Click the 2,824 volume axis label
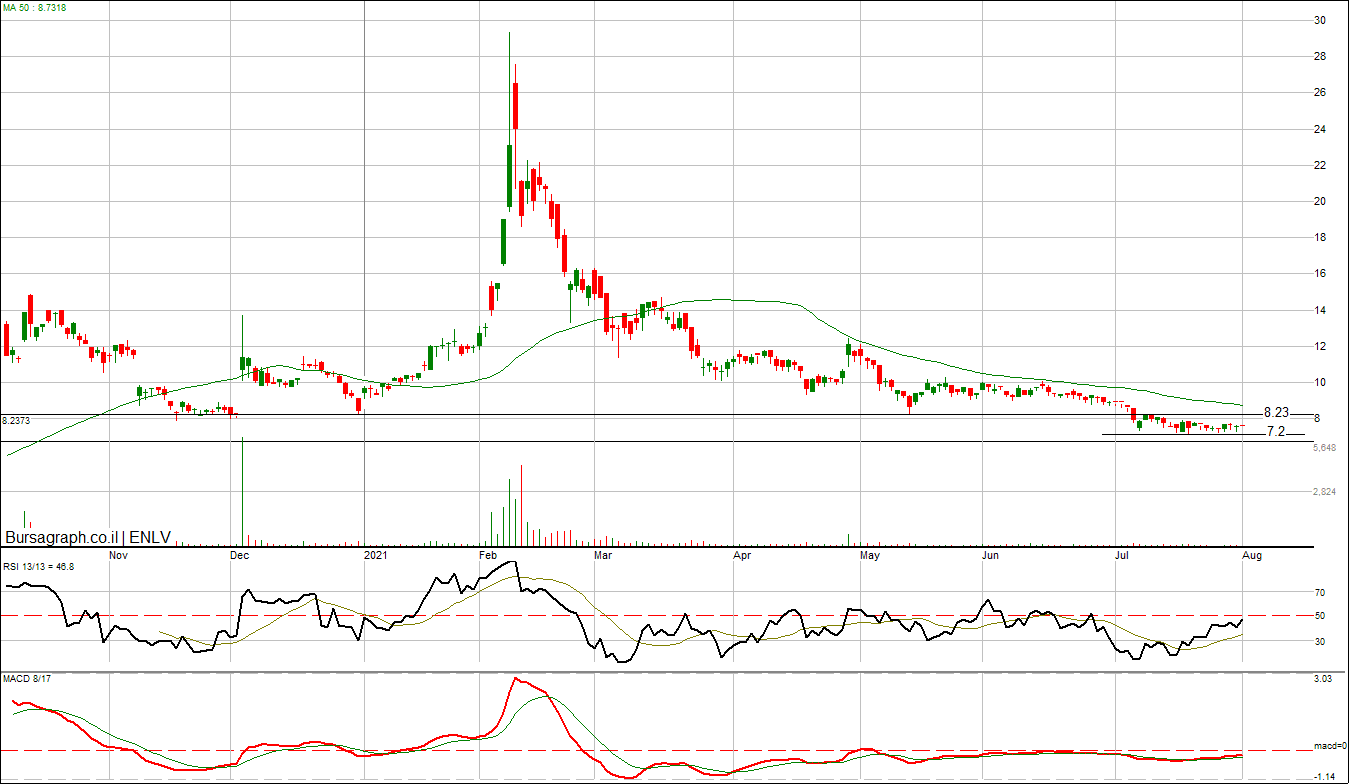The image size is (1349, 784). coord(1325,492)
